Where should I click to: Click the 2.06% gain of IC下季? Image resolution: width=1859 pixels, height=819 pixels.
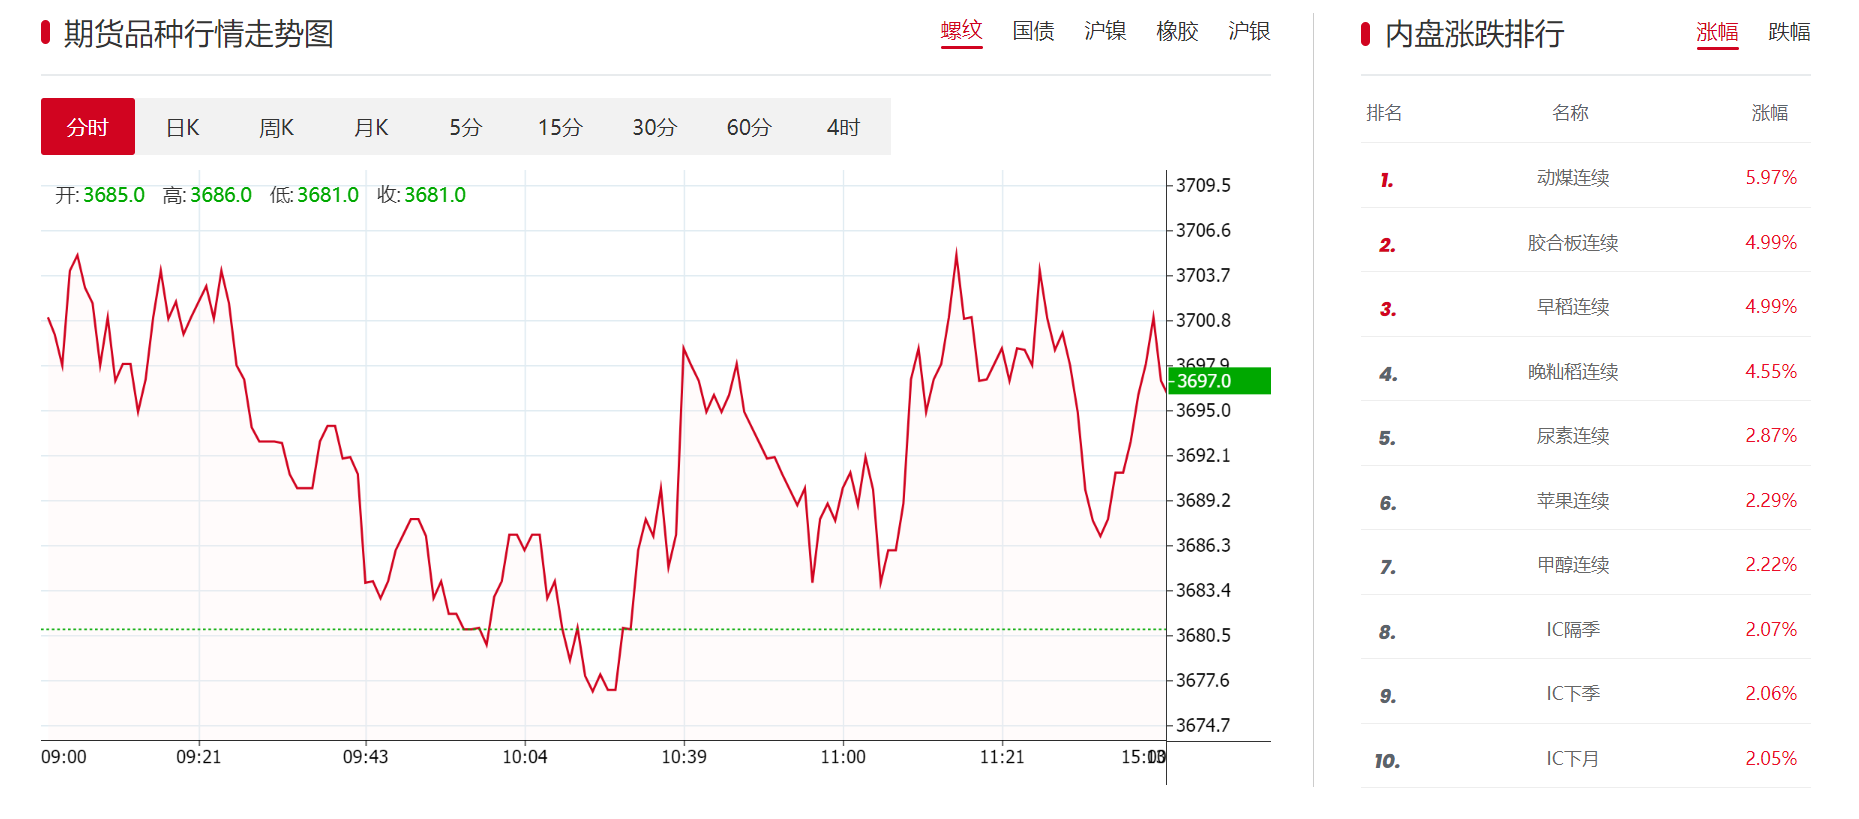[1771, 694]
